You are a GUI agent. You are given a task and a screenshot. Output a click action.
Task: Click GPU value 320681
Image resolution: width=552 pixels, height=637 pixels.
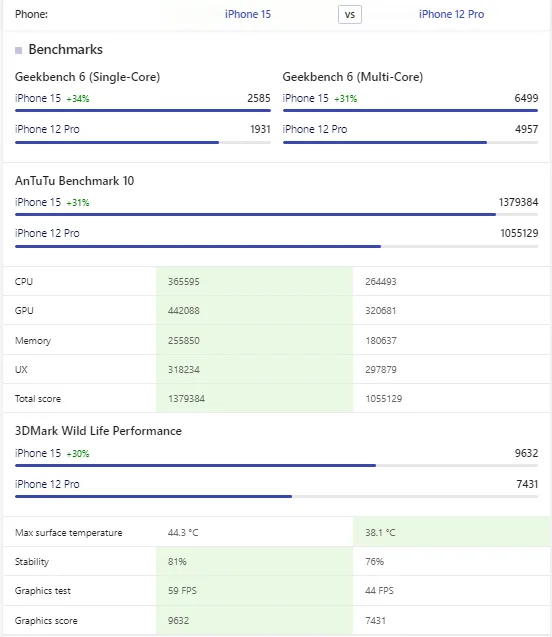click(x=381, y=311)
